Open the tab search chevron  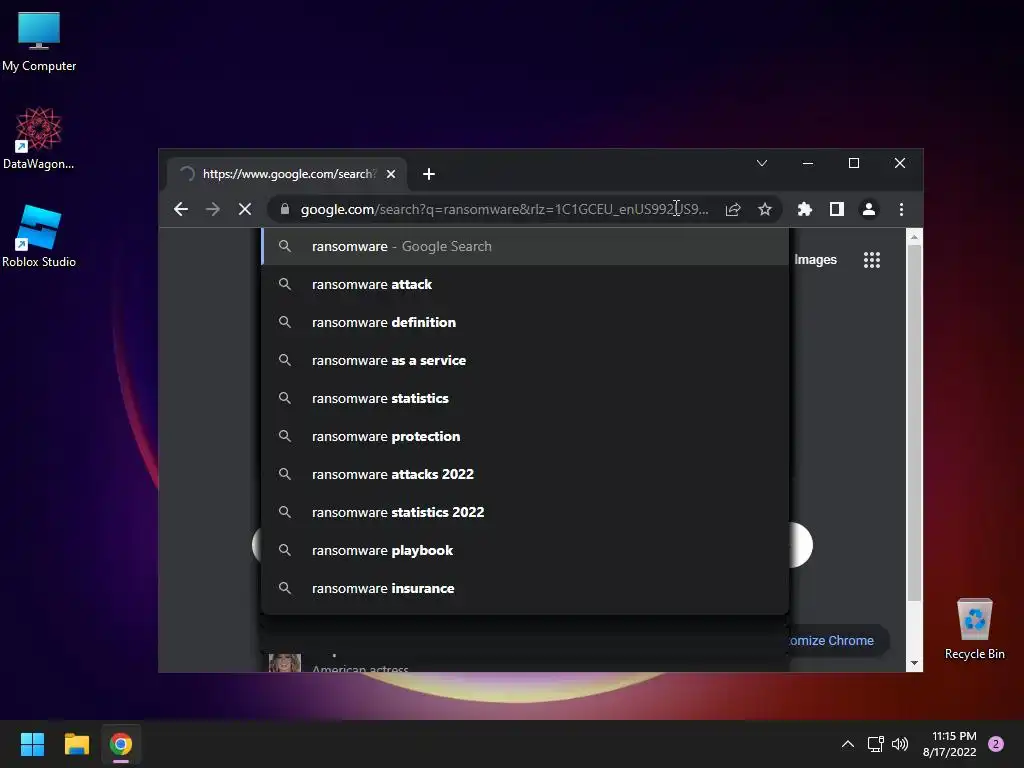(x=761, y=163)
